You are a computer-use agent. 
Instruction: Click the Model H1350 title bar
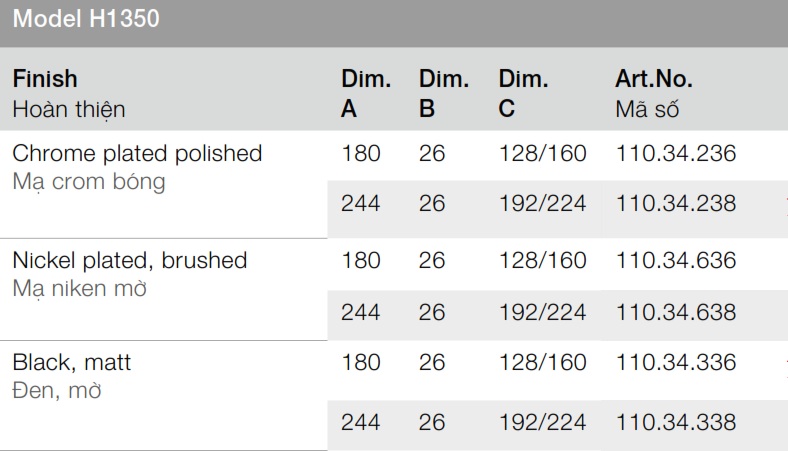tap(85, 19)
